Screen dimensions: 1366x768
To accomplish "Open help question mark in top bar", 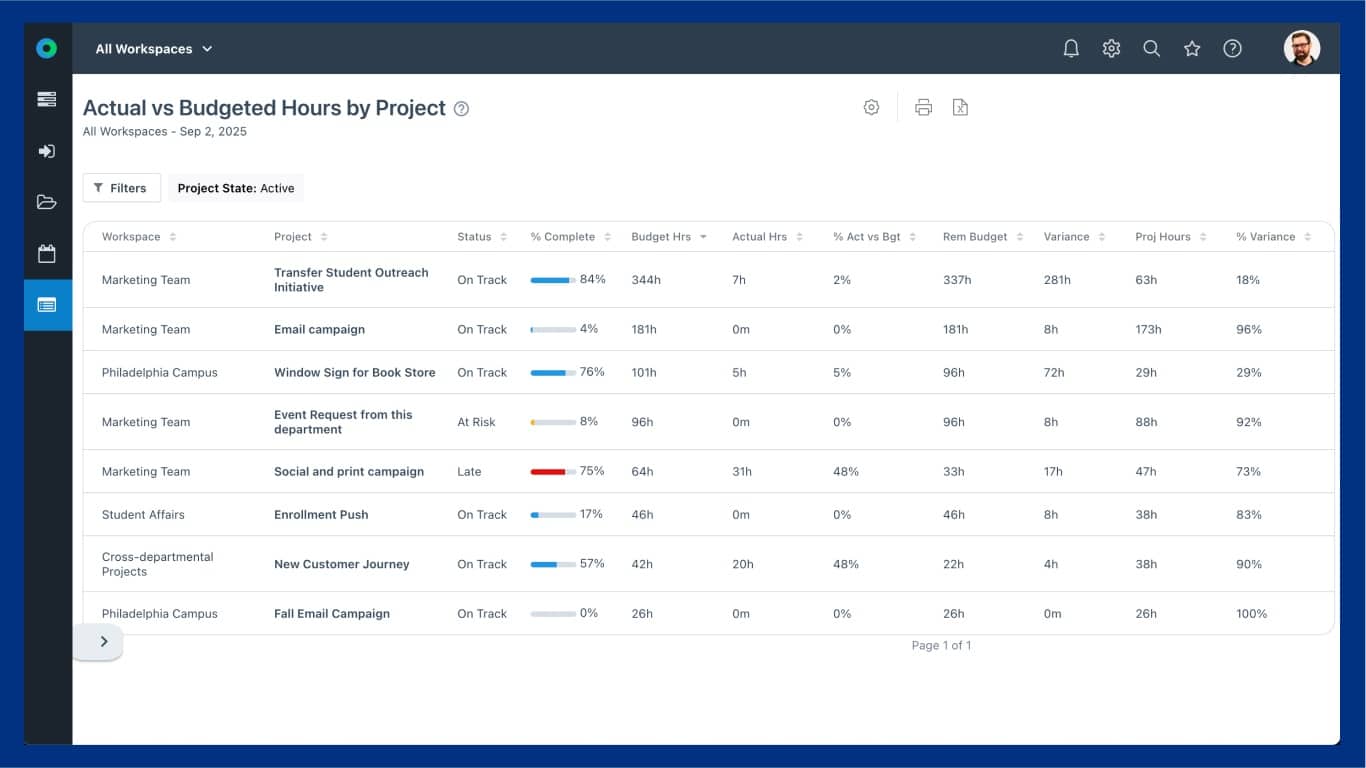I will coord(1233,48).
